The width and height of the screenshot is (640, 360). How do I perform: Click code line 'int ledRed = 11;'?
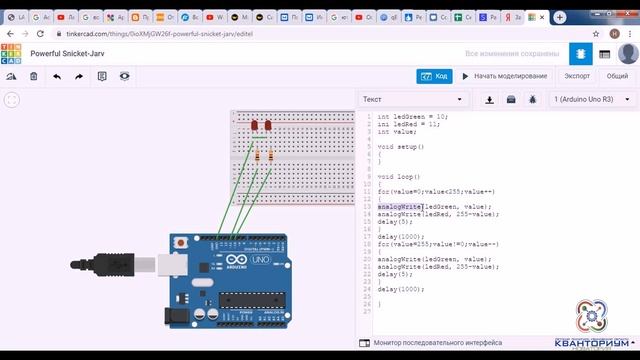409,124
